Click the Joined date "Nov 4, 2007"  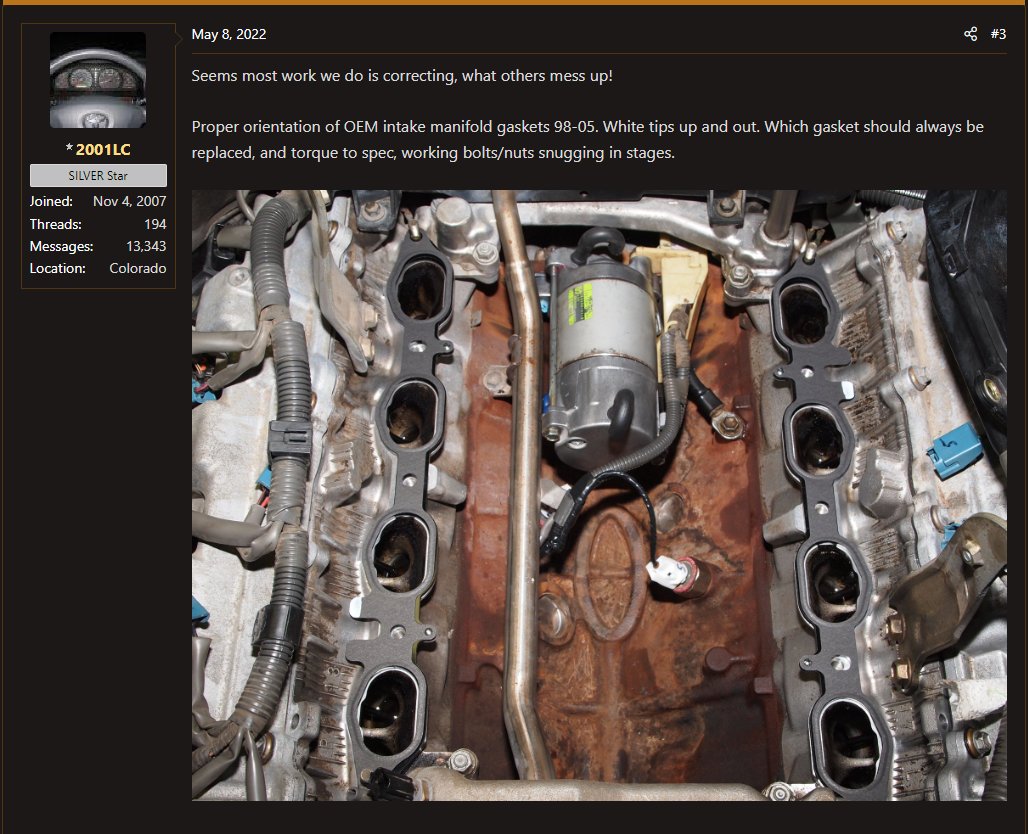(x=130, y=201)
